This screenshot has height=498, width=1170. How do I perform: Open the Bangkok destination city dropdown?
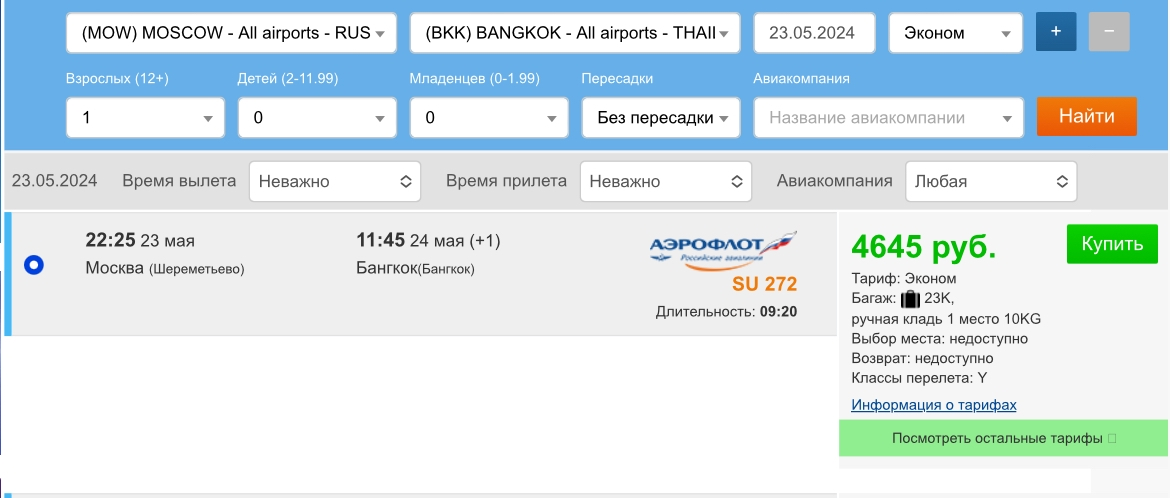tap(575, 33)
